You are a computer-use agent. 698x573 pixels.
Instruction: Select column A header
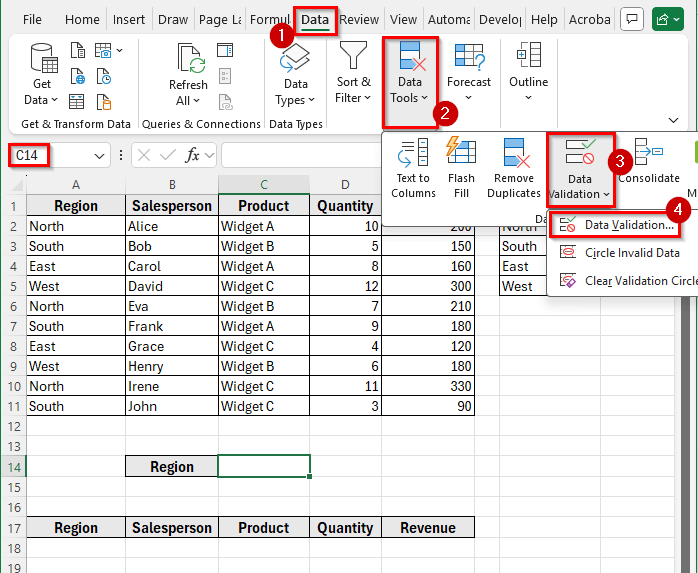pos(76,185)
